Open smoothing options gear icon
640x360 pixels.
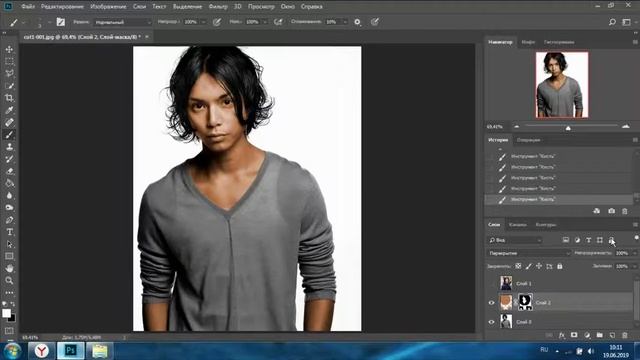tap(357, 22)
